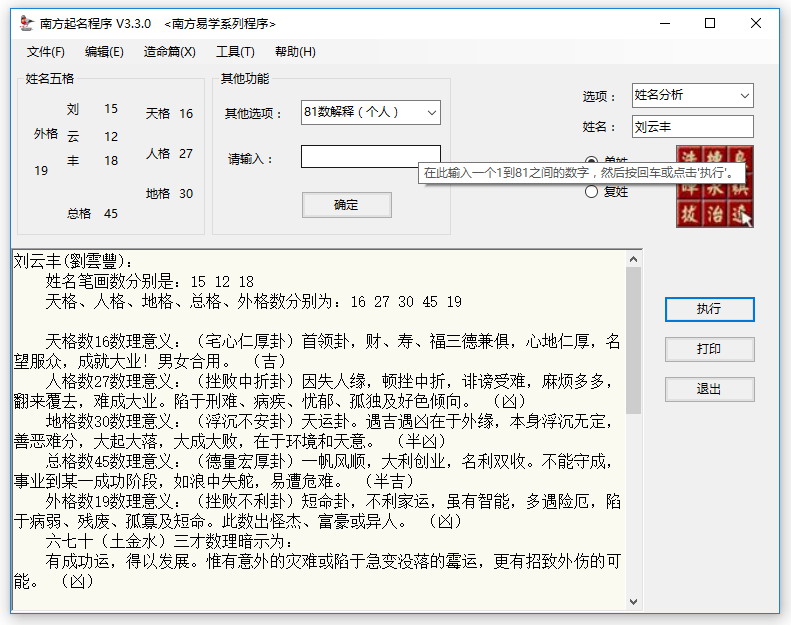This screenshot has height=625, width=791.
Task: Click the 天格数16数理意义 line
Action: [x=317, y=351]
